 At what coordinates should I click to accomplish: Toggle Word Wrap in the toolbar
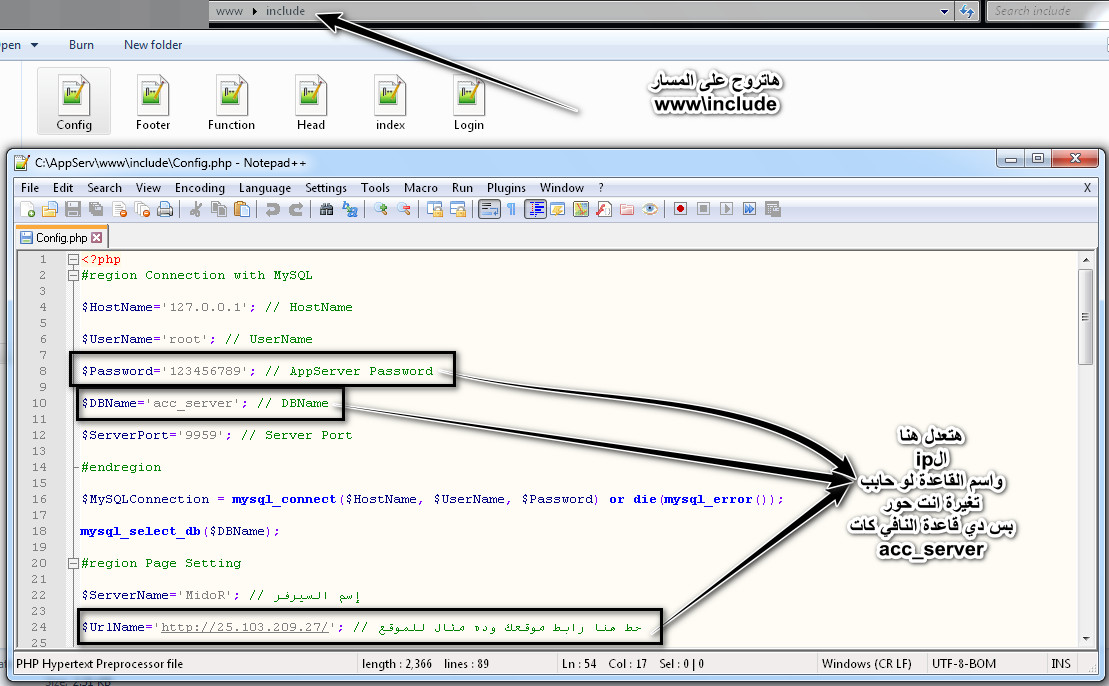[489, 209]
